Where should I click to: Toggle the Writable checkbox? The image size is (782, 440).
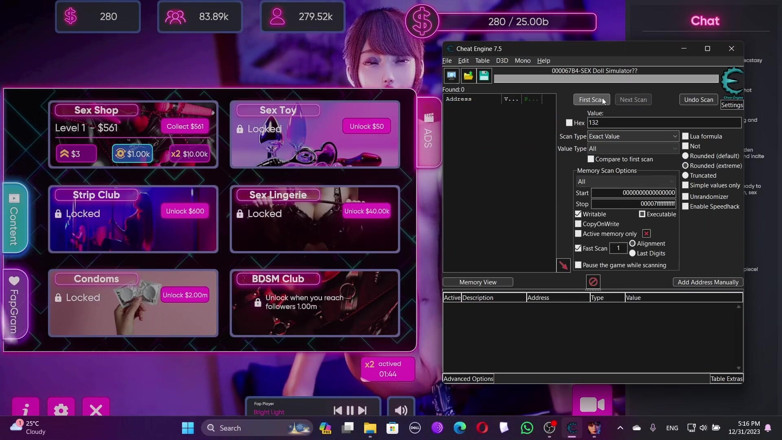click(x=578, y=214)
